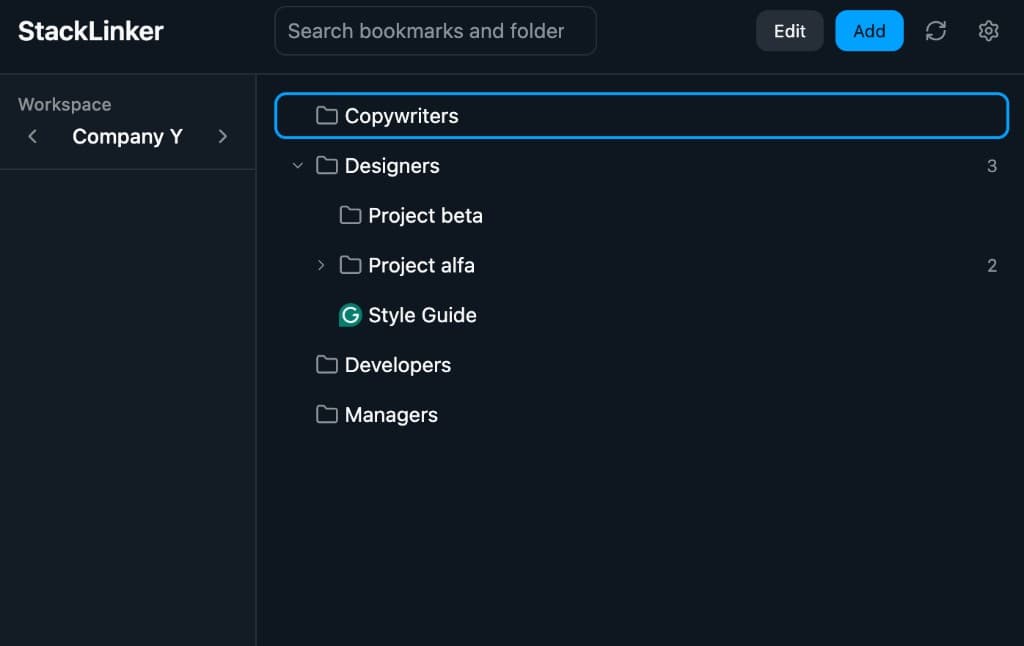Collapse the Designers folder
This screenshot has height=646, width=1024.
(x=297, y=165)
